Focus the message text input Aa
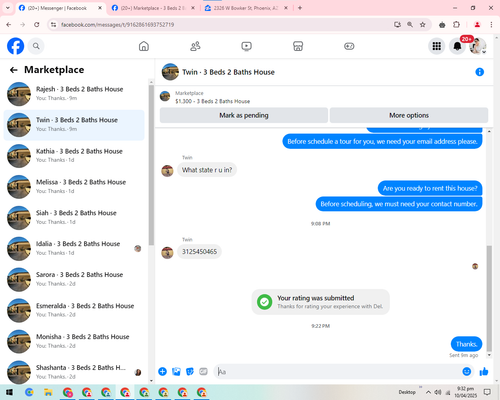 coord(337,371)
